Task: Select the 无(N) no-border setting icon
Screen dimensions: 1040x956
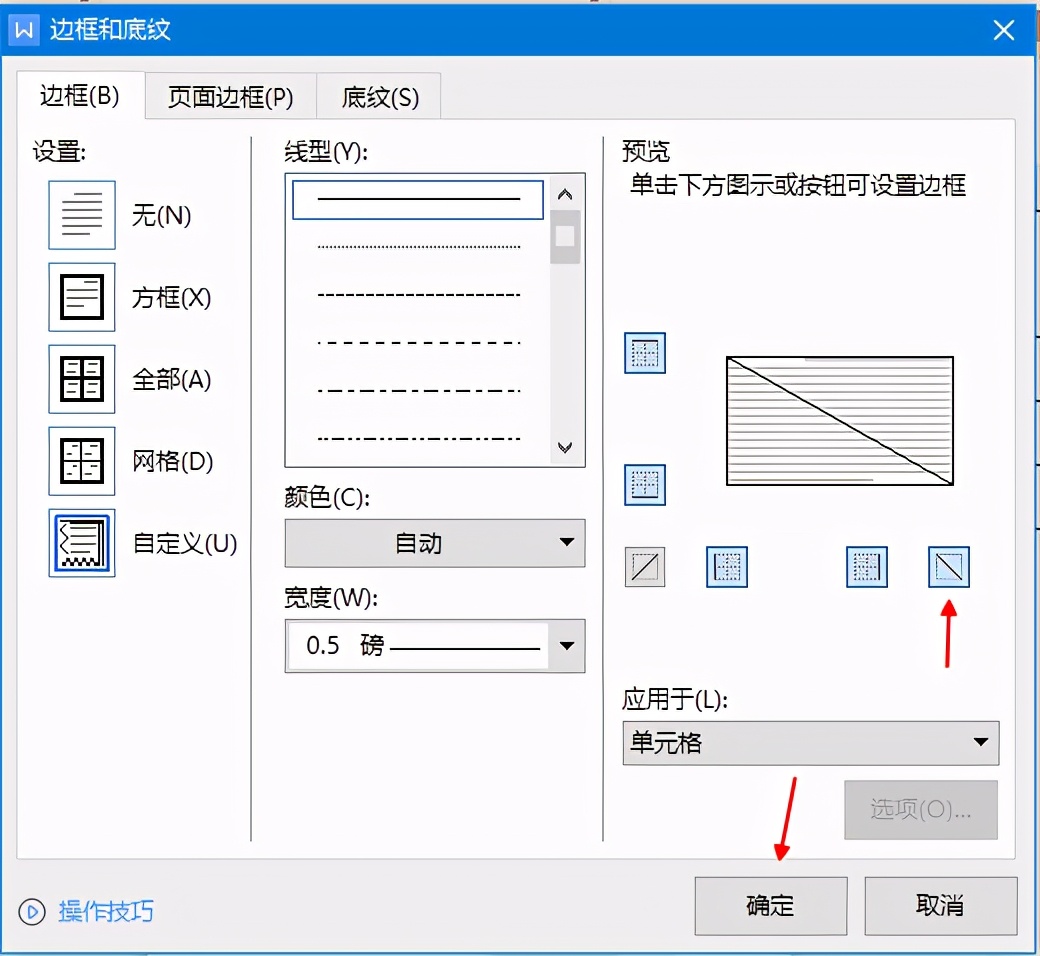Action: pyautogui.click(x=81, y=214)
